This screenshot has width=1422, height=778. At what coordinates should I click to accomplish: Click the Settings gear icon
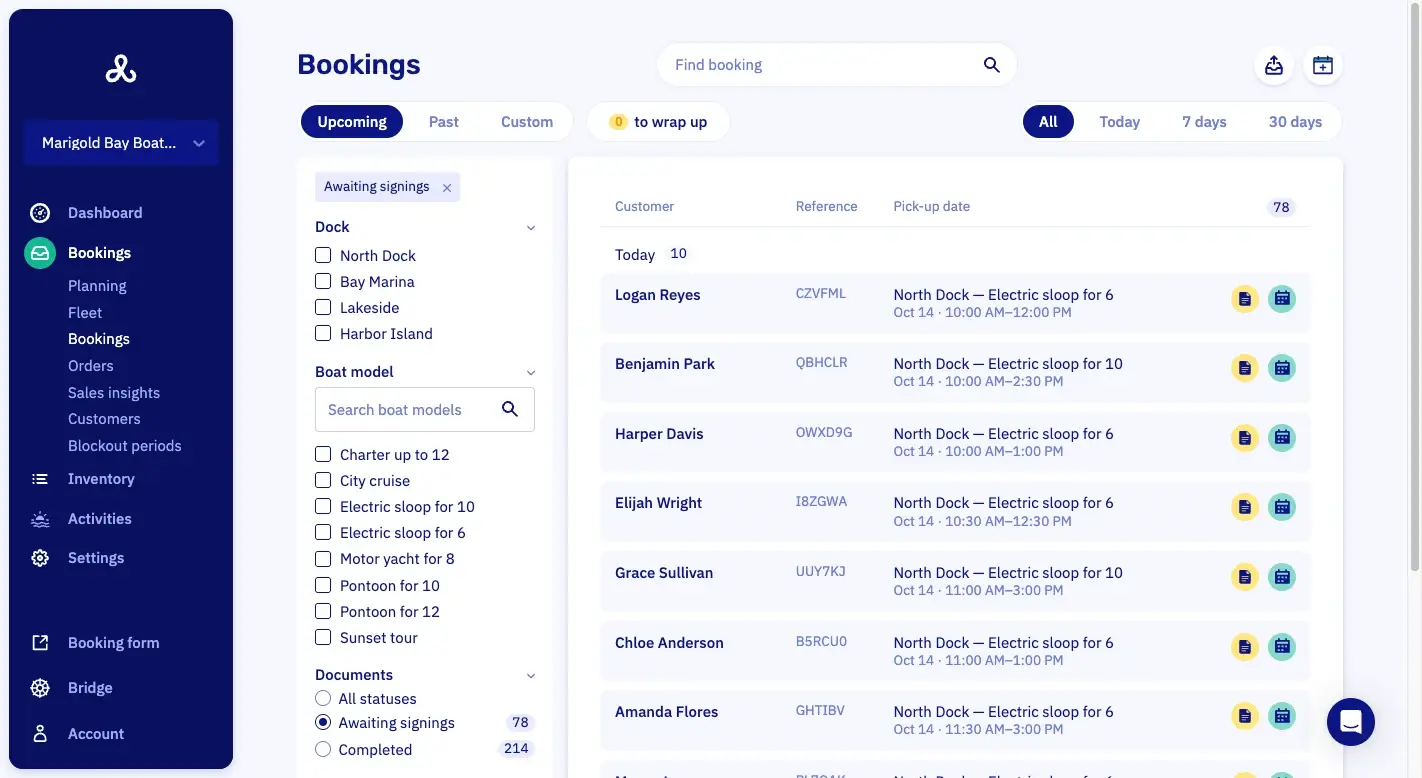(x=40, y=558)
